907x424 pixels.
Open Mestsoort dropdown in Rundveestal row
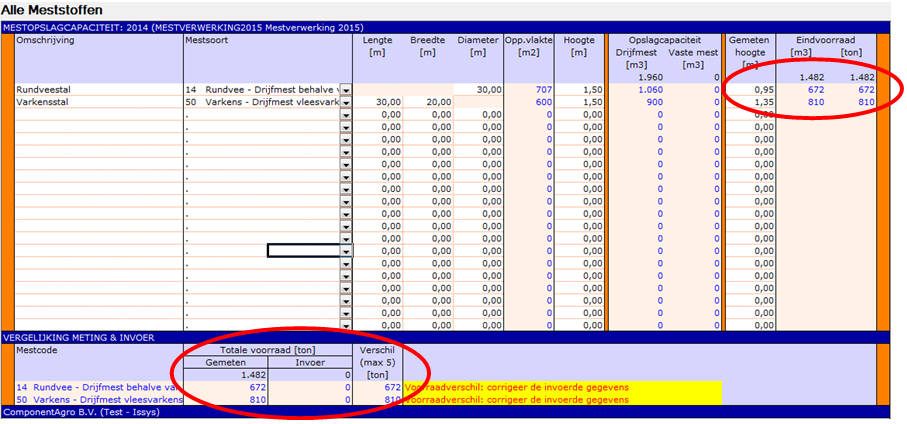[x=346, y=90]
